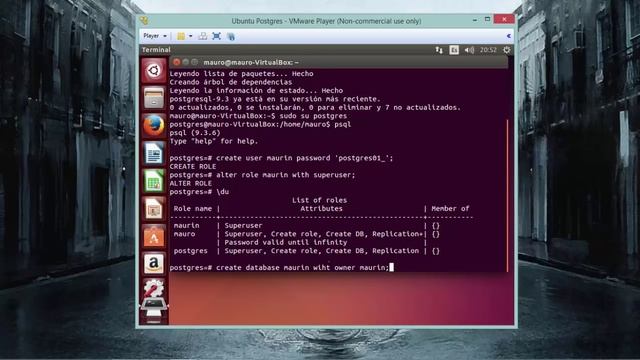Open the Ubuntu Dash home launcher
This screenshot has height=360, width=640.
pos(153,71)
